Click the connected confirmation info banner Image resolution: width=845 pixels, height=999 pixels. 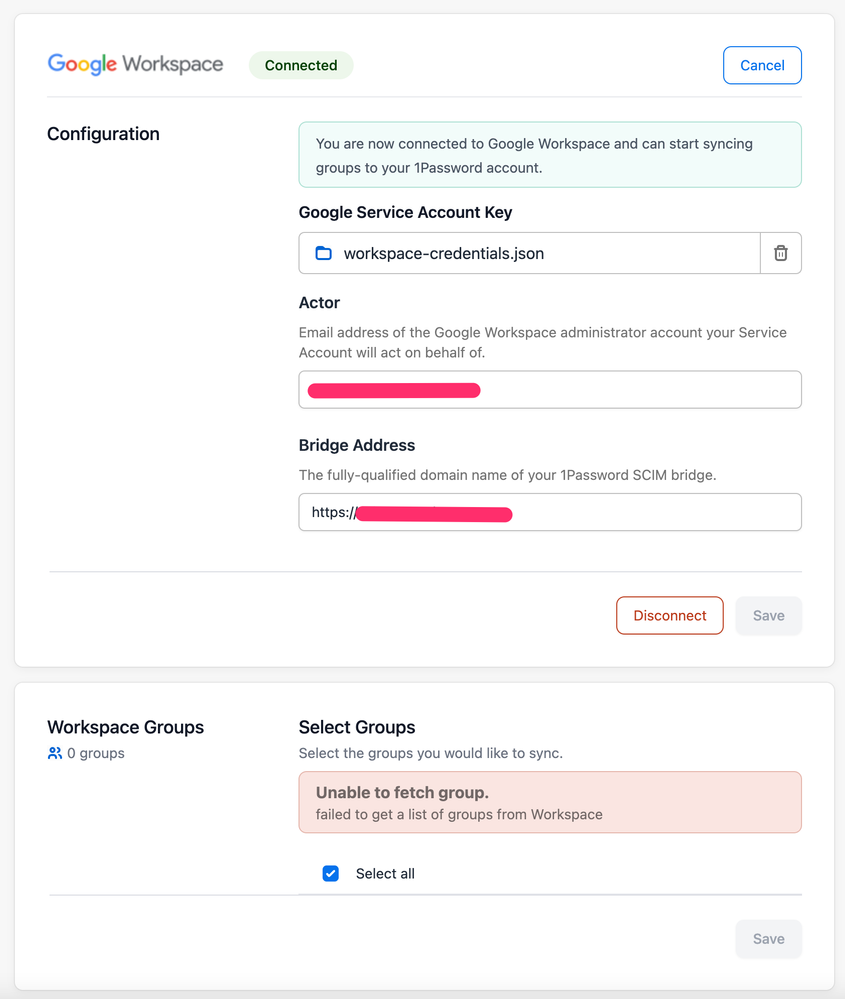pyautogui.click(x=549, y=155)
